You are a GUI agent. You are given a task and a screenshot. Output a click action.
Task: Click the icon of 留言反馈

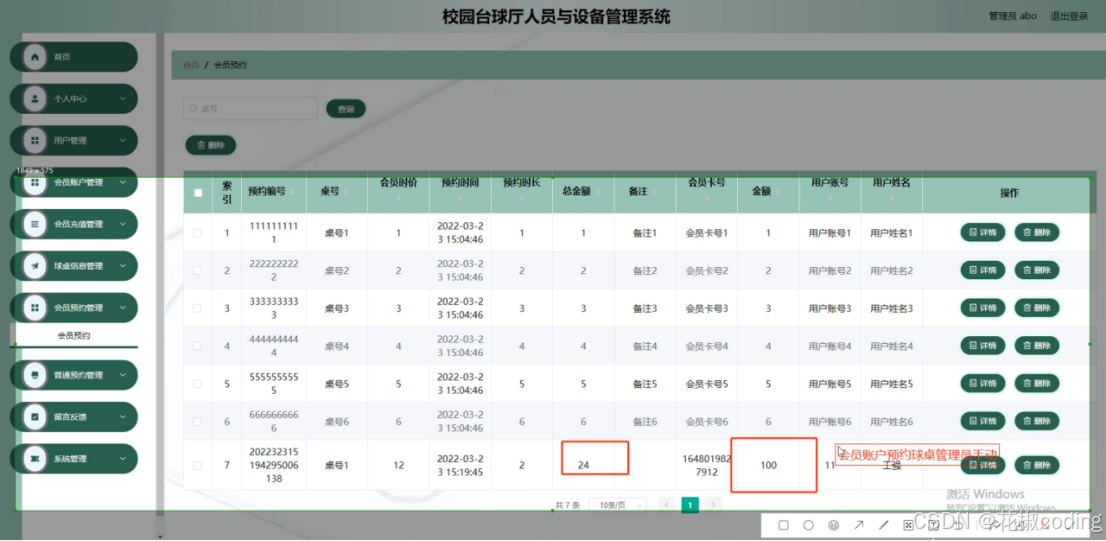click(35, 417)
